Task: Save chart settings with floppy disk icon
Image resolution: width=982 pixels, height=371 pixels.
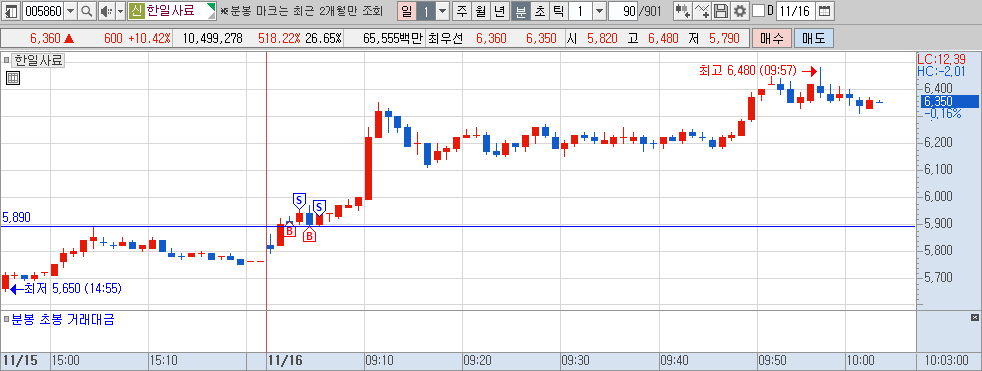Action: click(721, 11)
